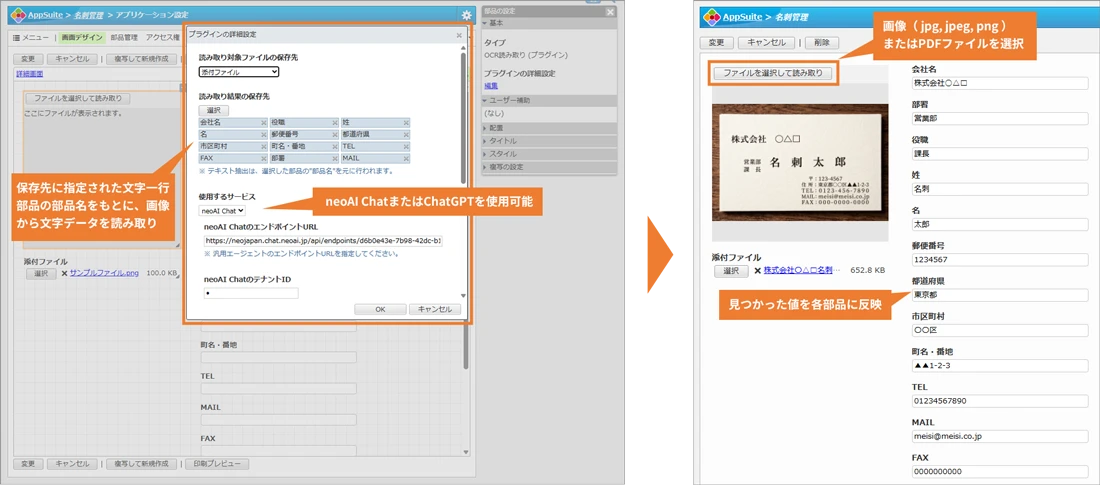This screenshot has width=1100, height=485.
Task: Remove the 会社名 tag with its X
Action: pyautogui.click(x=264, y=123)
